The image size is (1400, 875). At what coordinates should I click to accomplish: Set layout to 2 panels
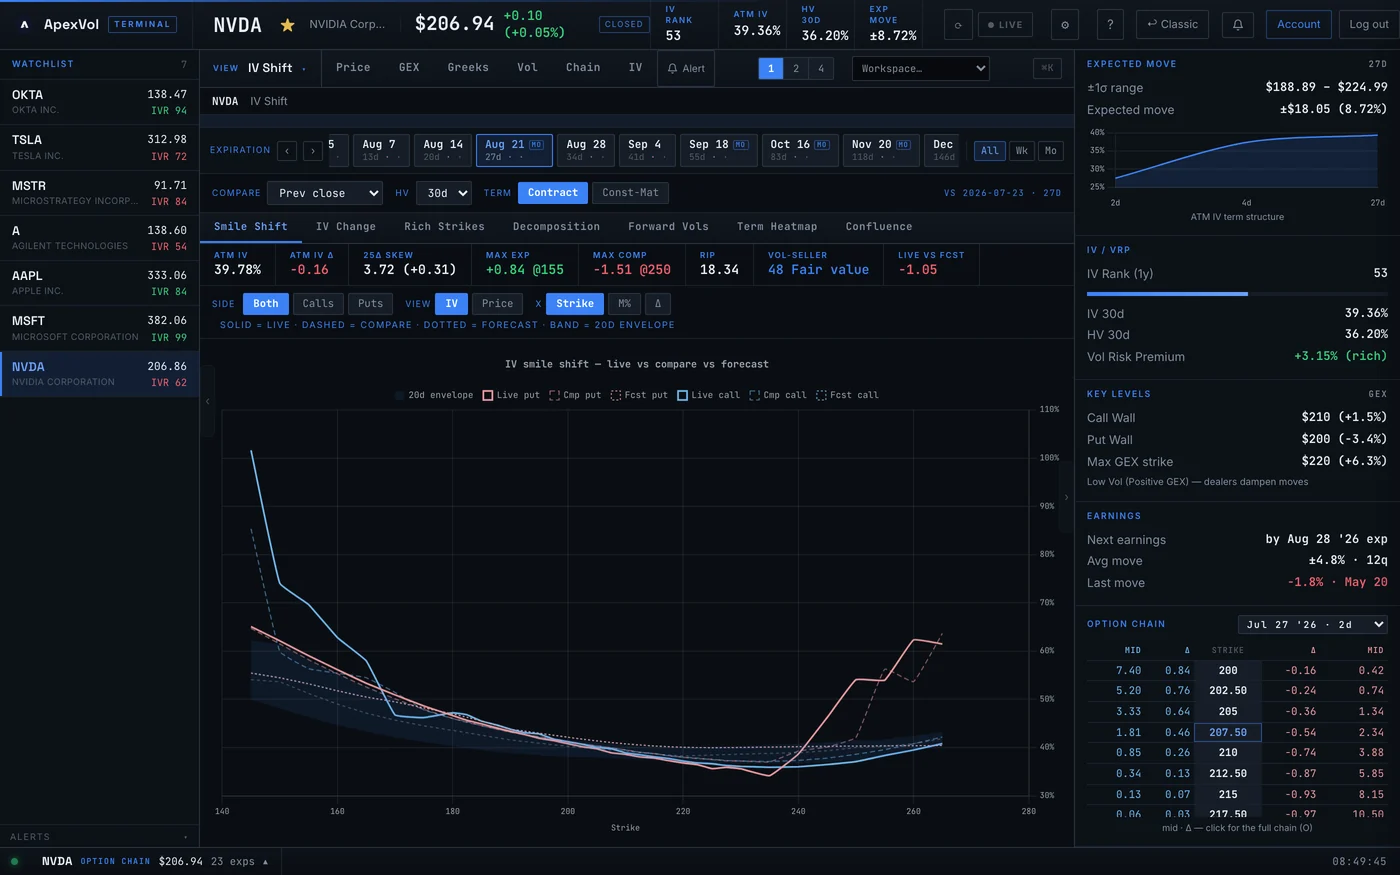click(796, 68)
